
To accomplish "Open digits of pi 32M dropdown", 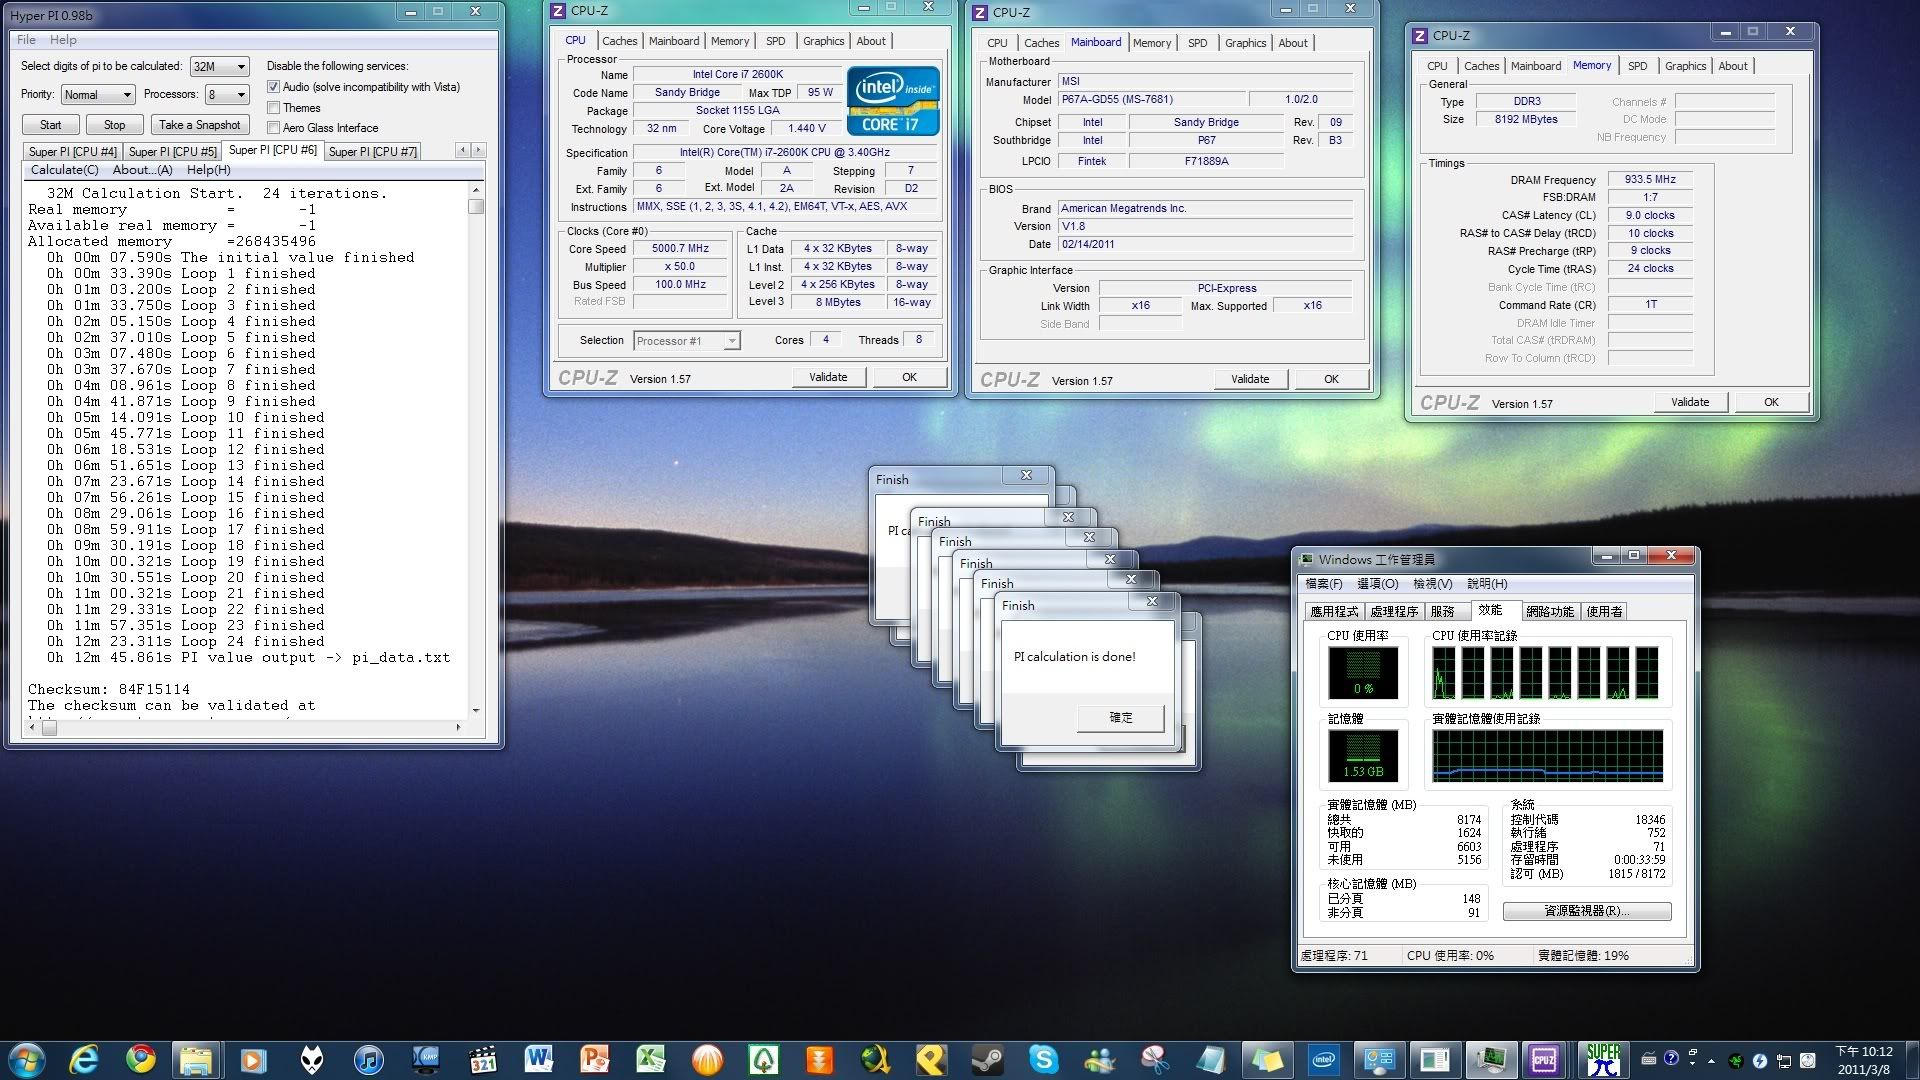I will point(219,66).
